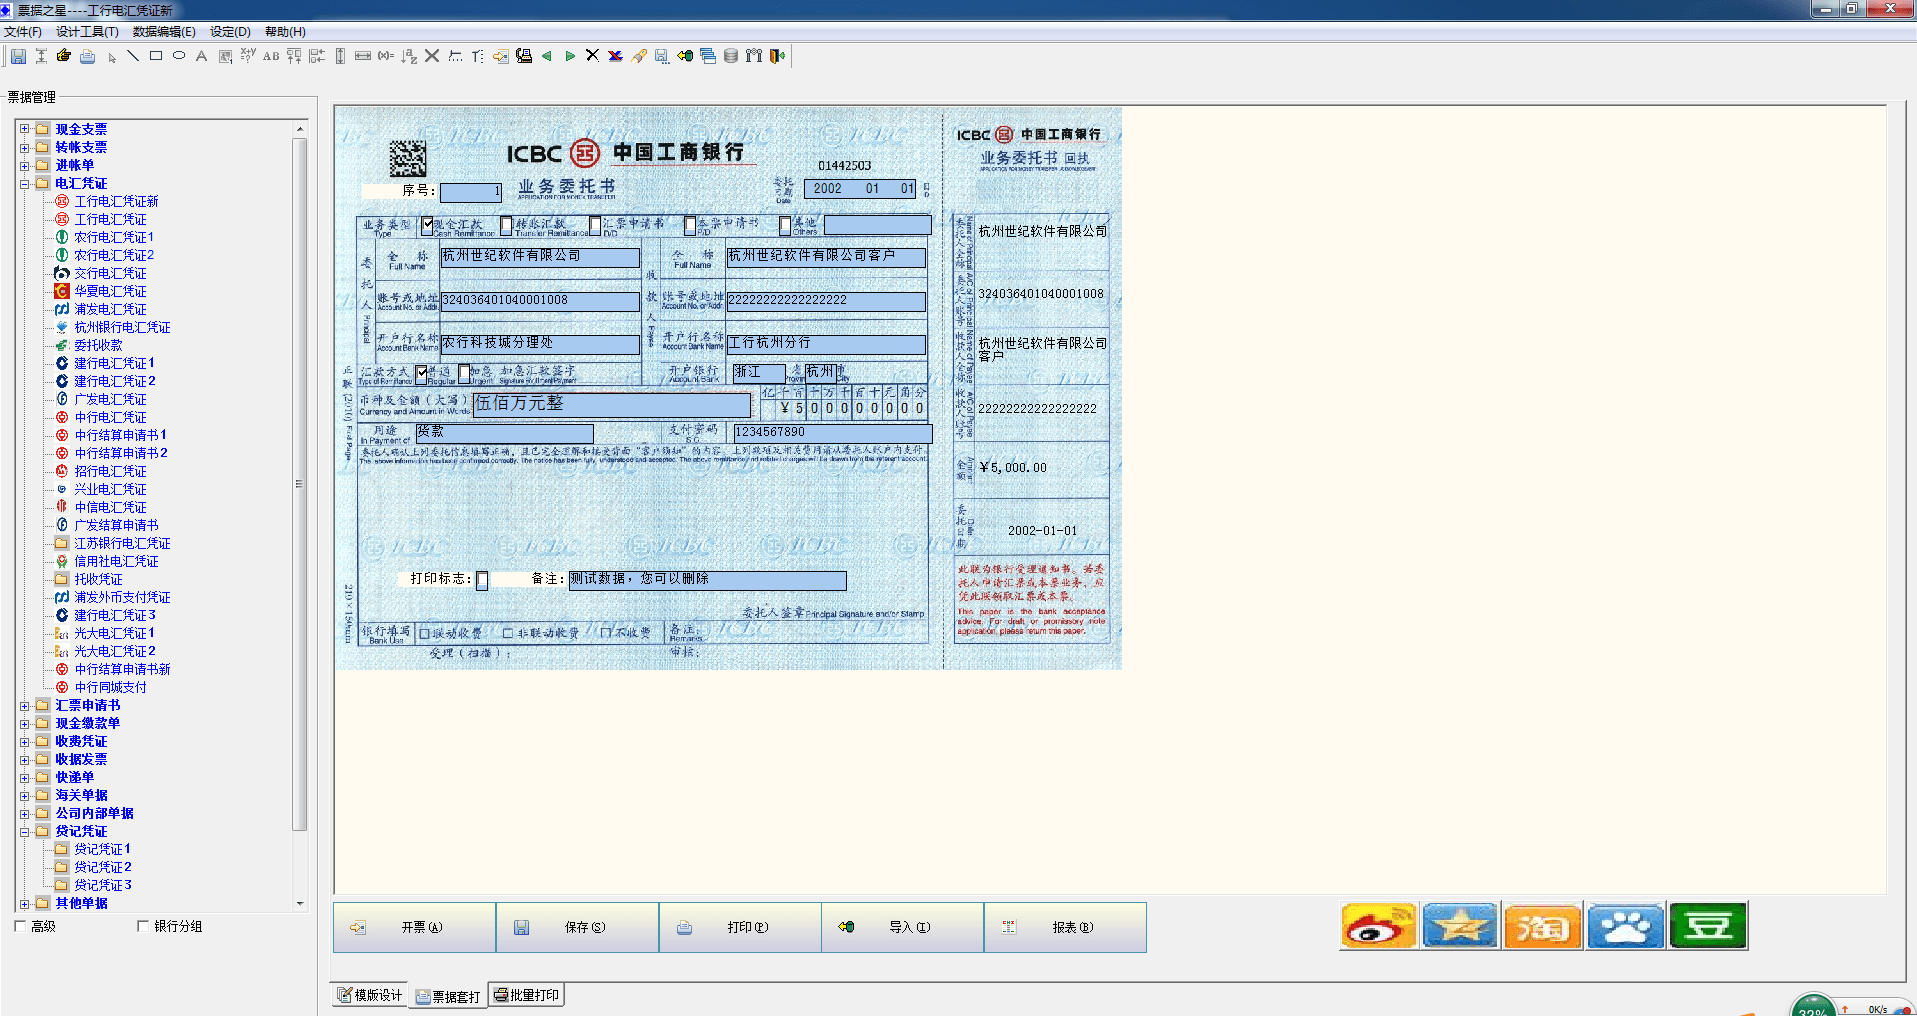Switch to the 批量打印 tab
This screenshot has width=1917, height=1016.
coord(526,995)
